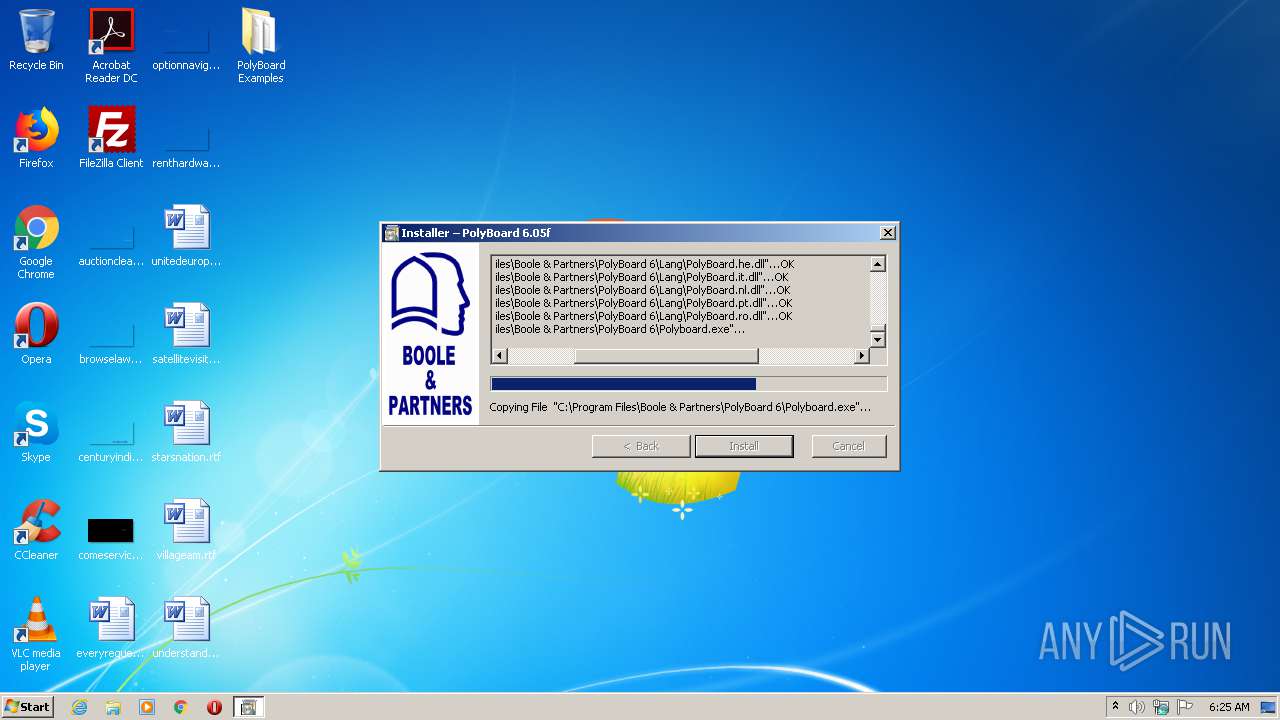Click the log scroll down arrow
Image resolution: width=1280 pixels, height=720 pixels.
pyautogui.click(x=878, y=339)
